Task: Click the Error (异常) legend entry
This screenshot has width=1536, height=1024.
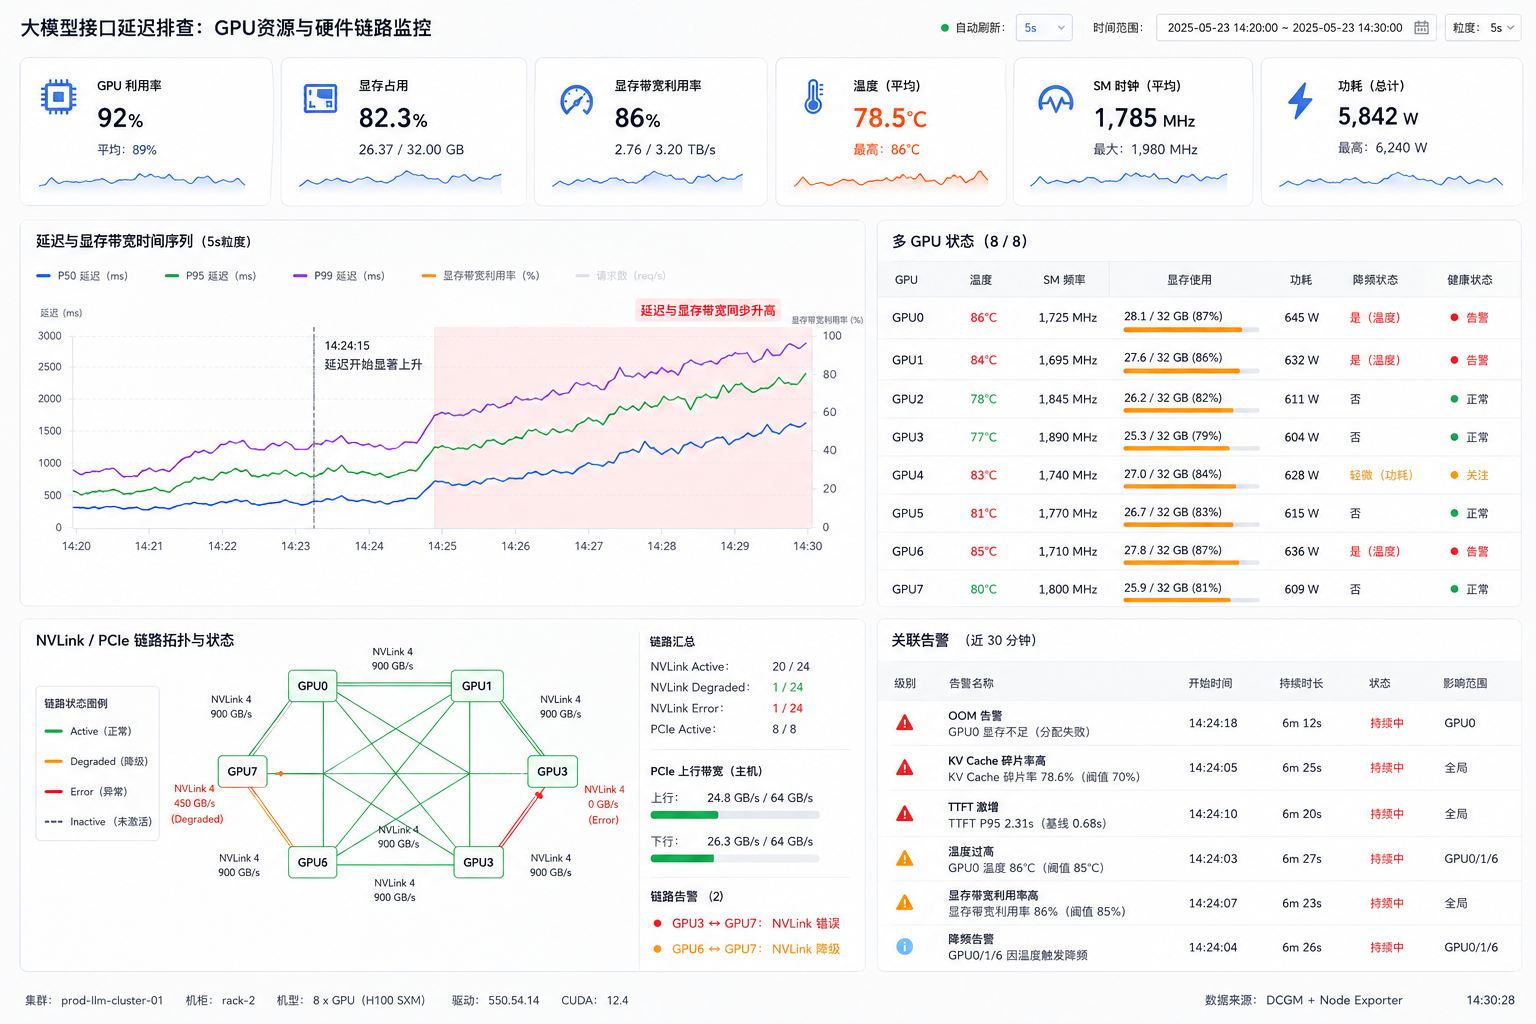Action: [87, 792]
